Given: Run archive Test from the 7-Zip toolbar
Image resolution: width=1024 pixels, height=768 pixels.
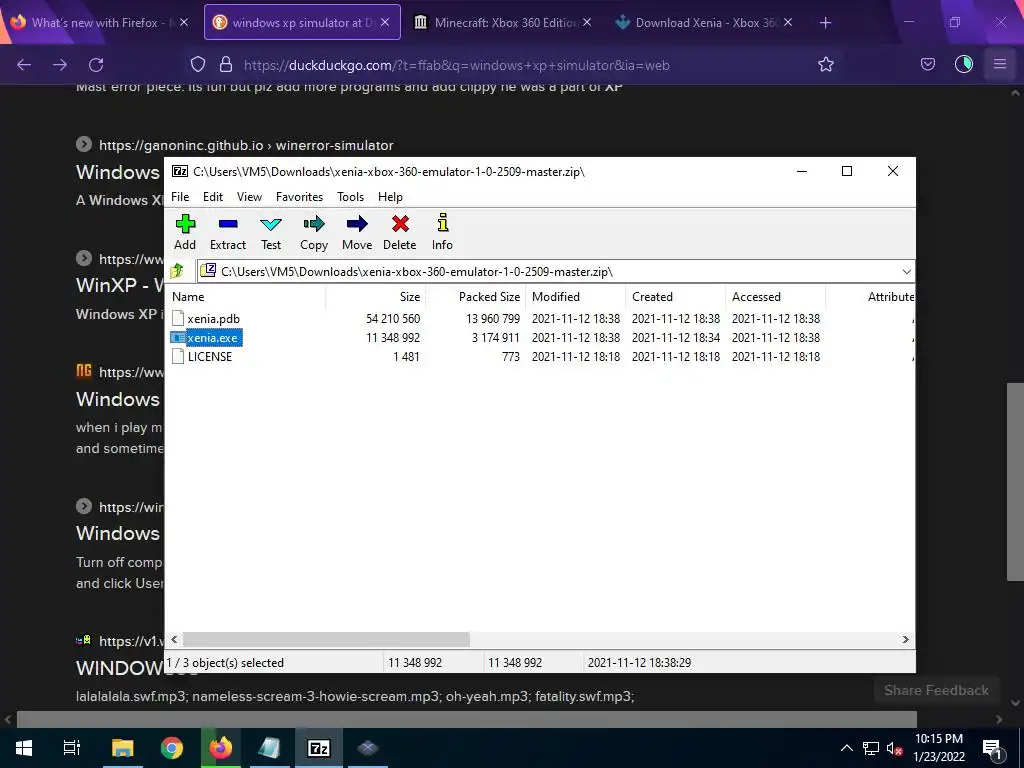Looking at the screenshot, I should (271, 232).
